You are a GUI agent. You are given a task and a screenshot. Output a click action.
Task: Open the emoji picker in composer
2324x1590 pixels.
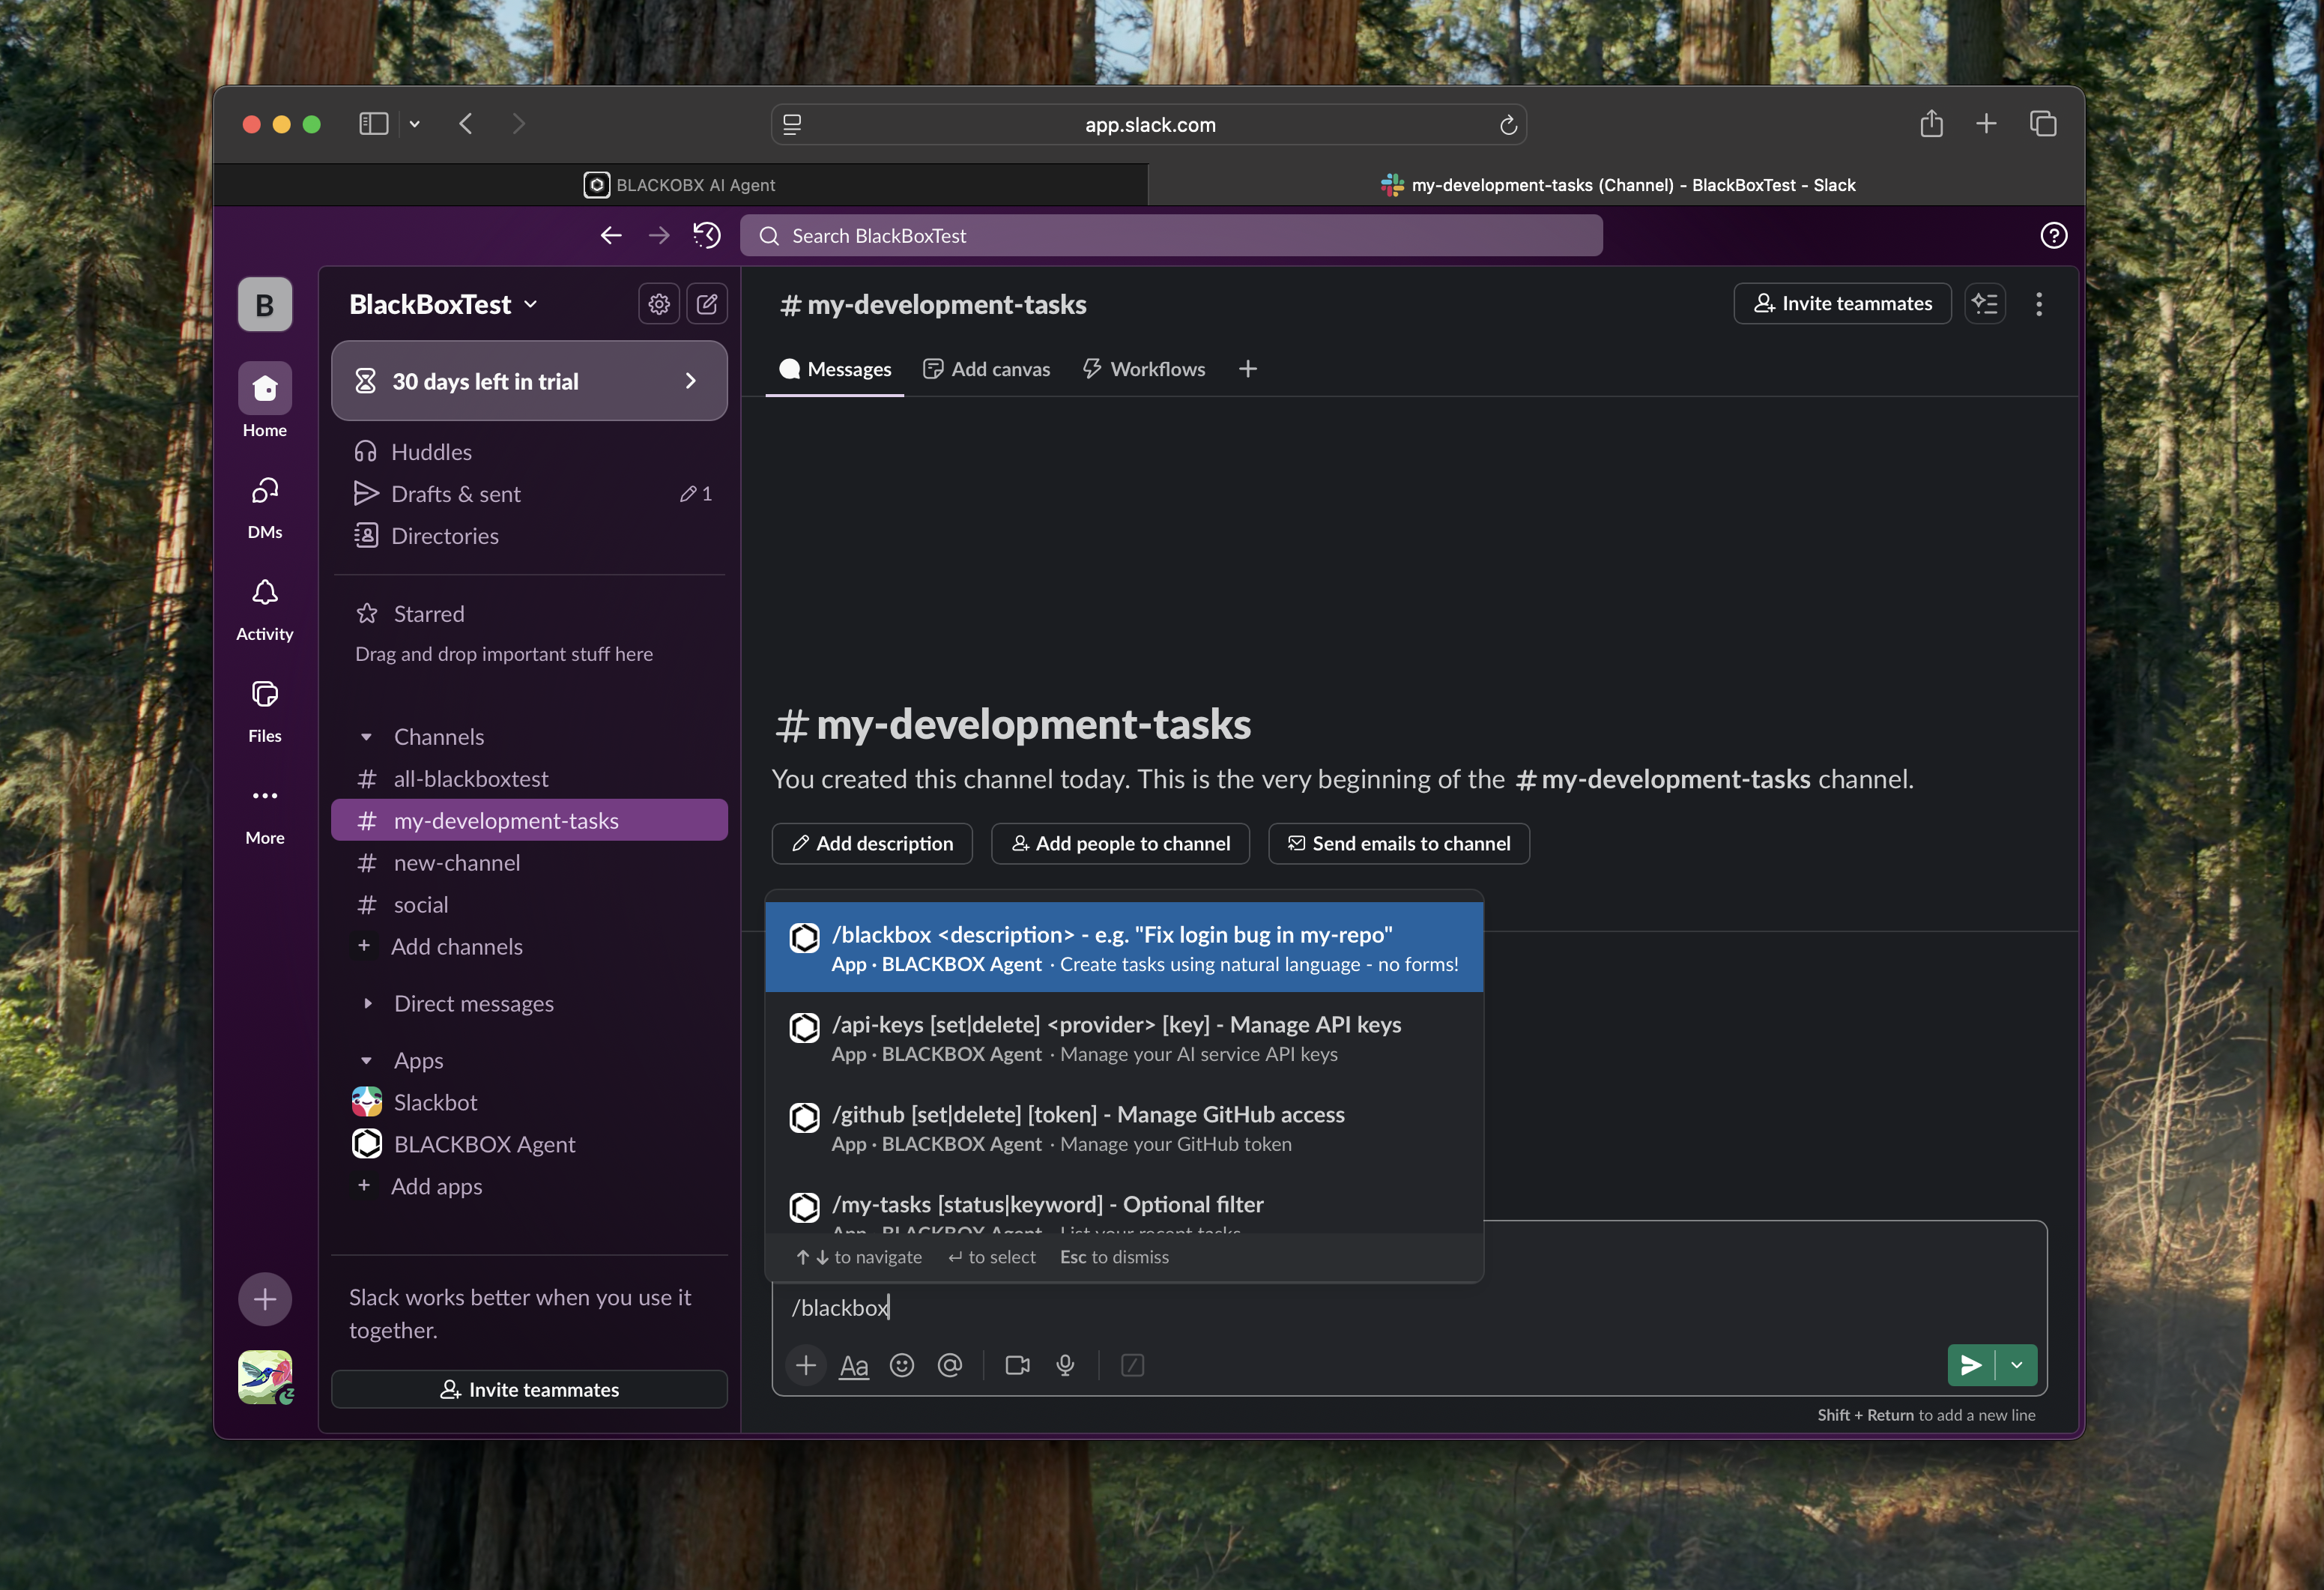(901, 1365)
